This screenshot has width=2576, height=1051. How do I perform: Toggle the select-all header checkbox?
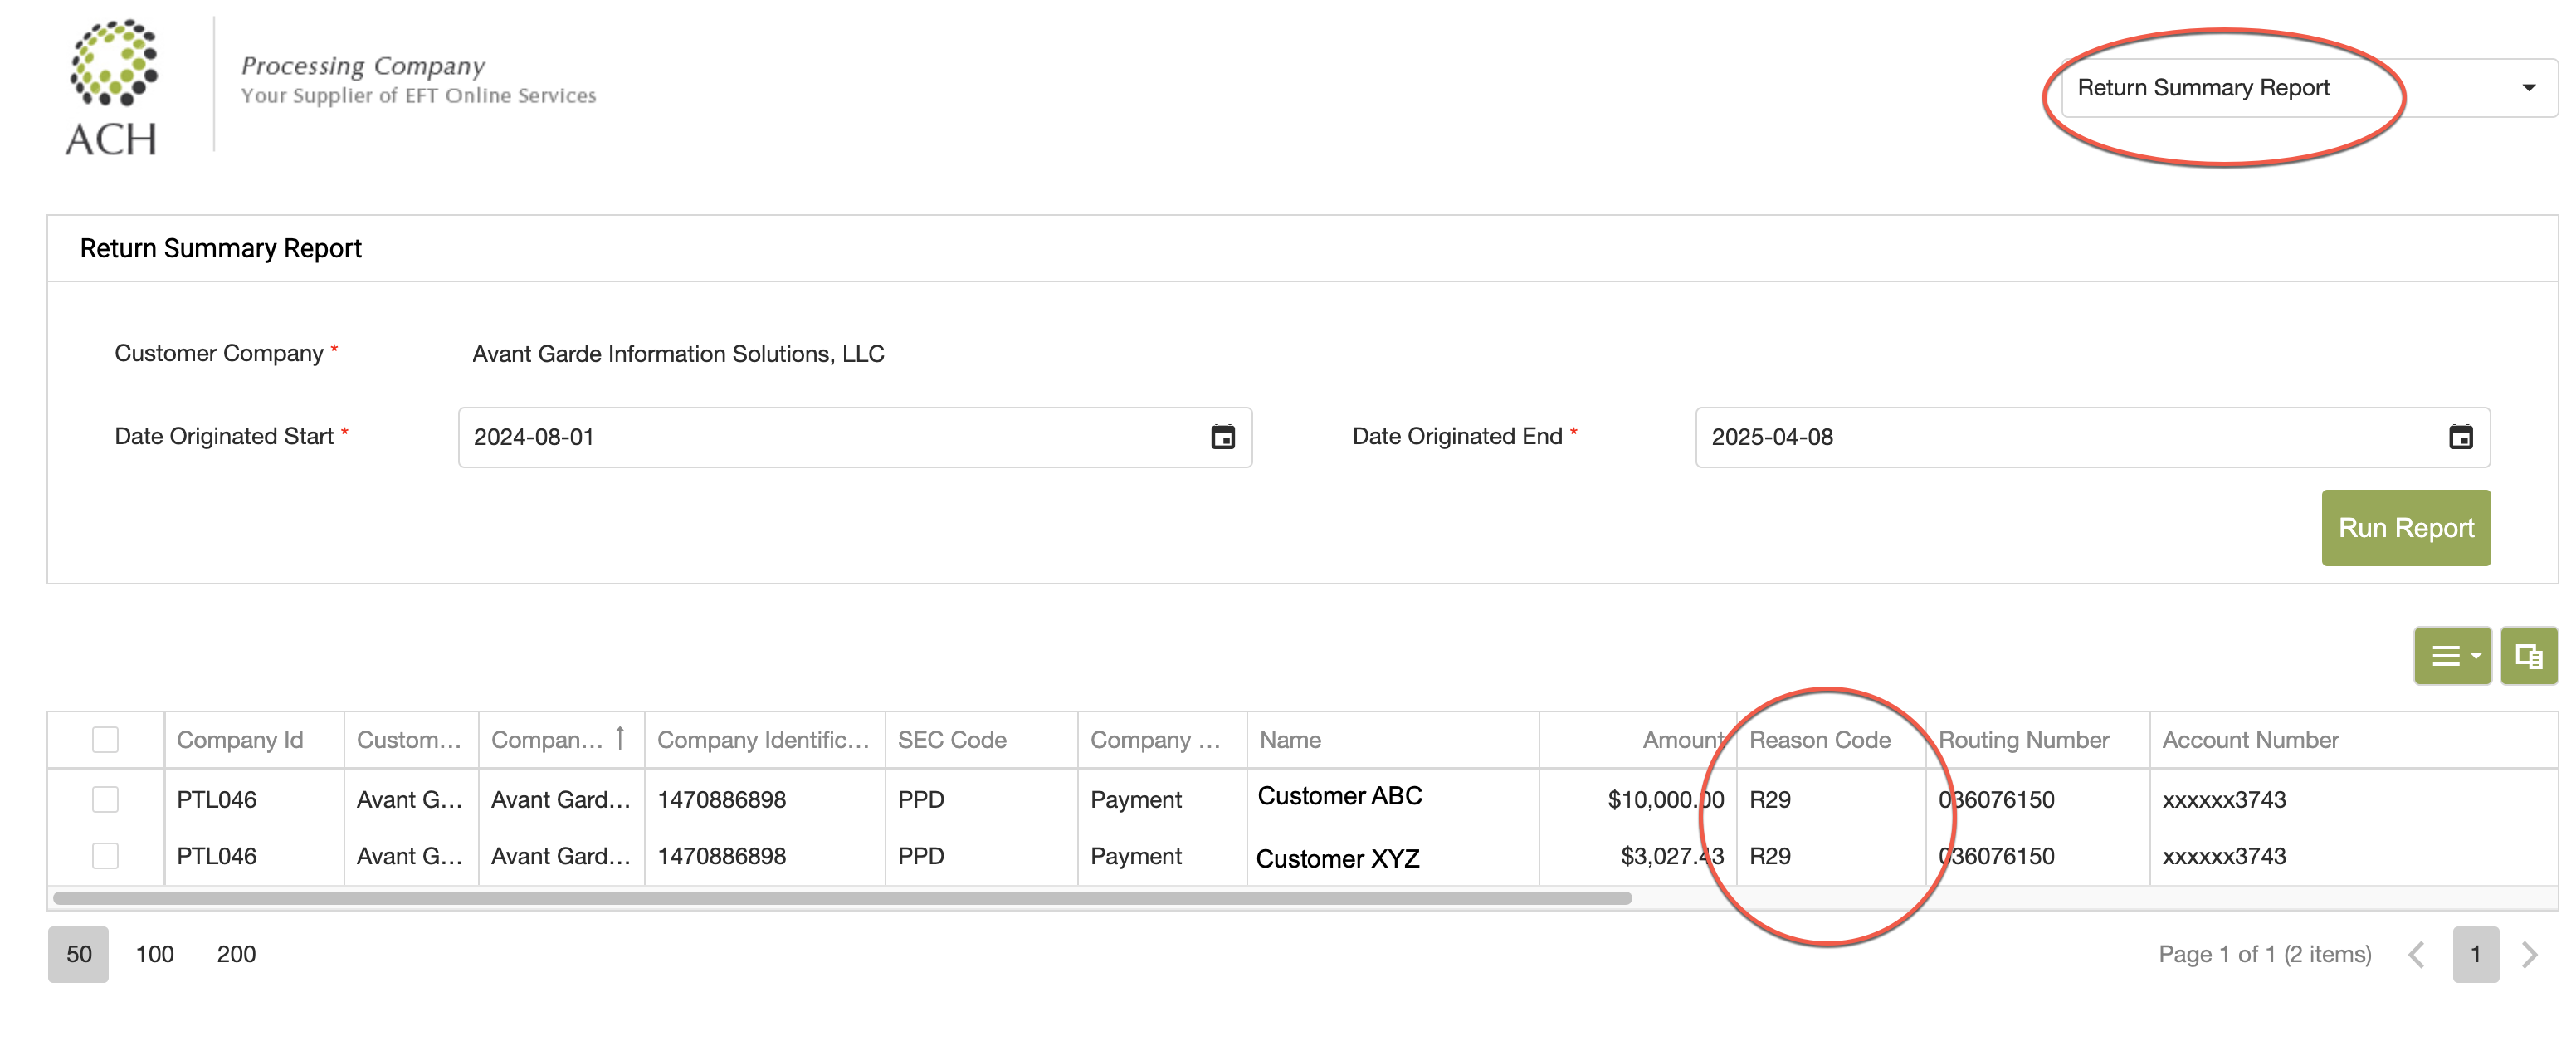coord(105,739)
